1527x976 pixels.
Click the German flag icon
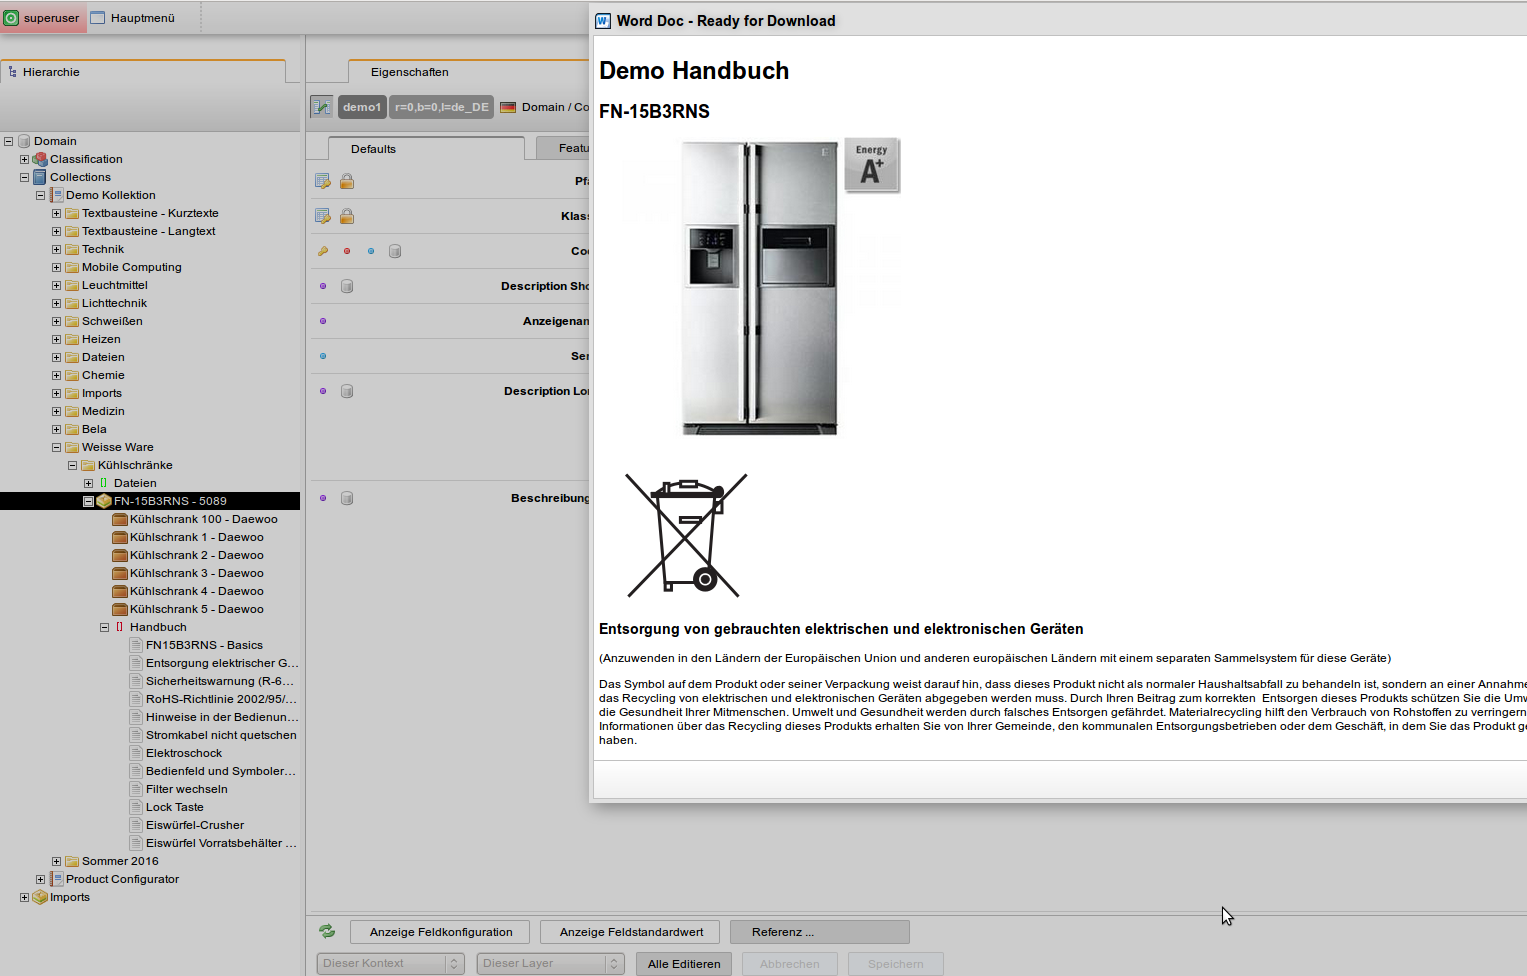point(508,107)
